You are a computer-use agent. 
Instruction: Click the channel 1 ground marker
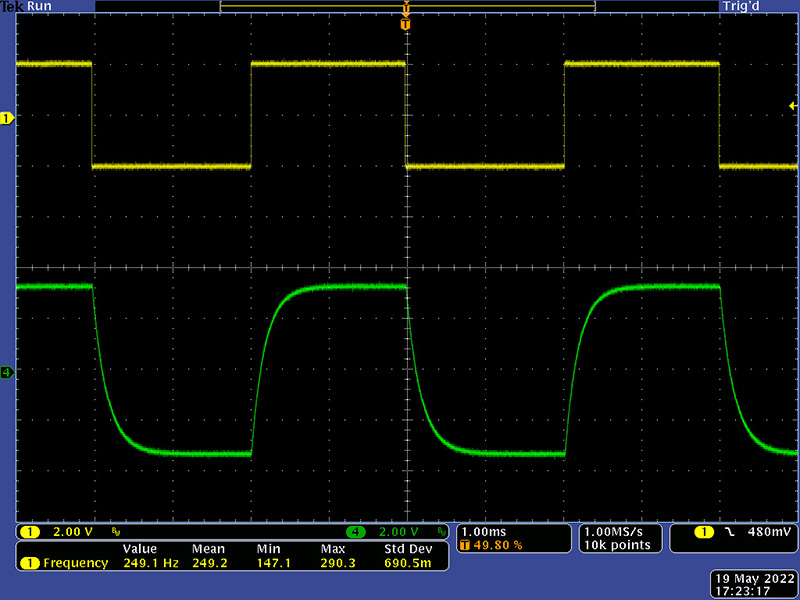6,119
